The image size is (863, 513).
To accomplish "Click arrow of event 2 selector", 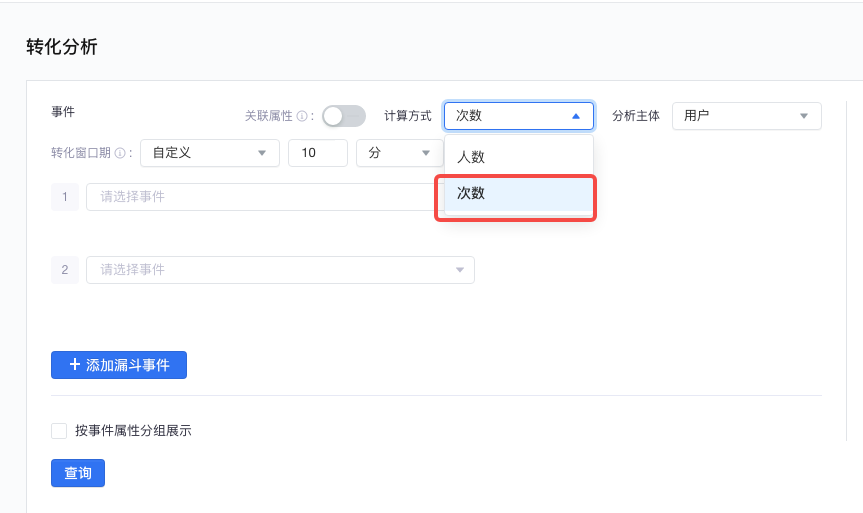I will point(460,270).
